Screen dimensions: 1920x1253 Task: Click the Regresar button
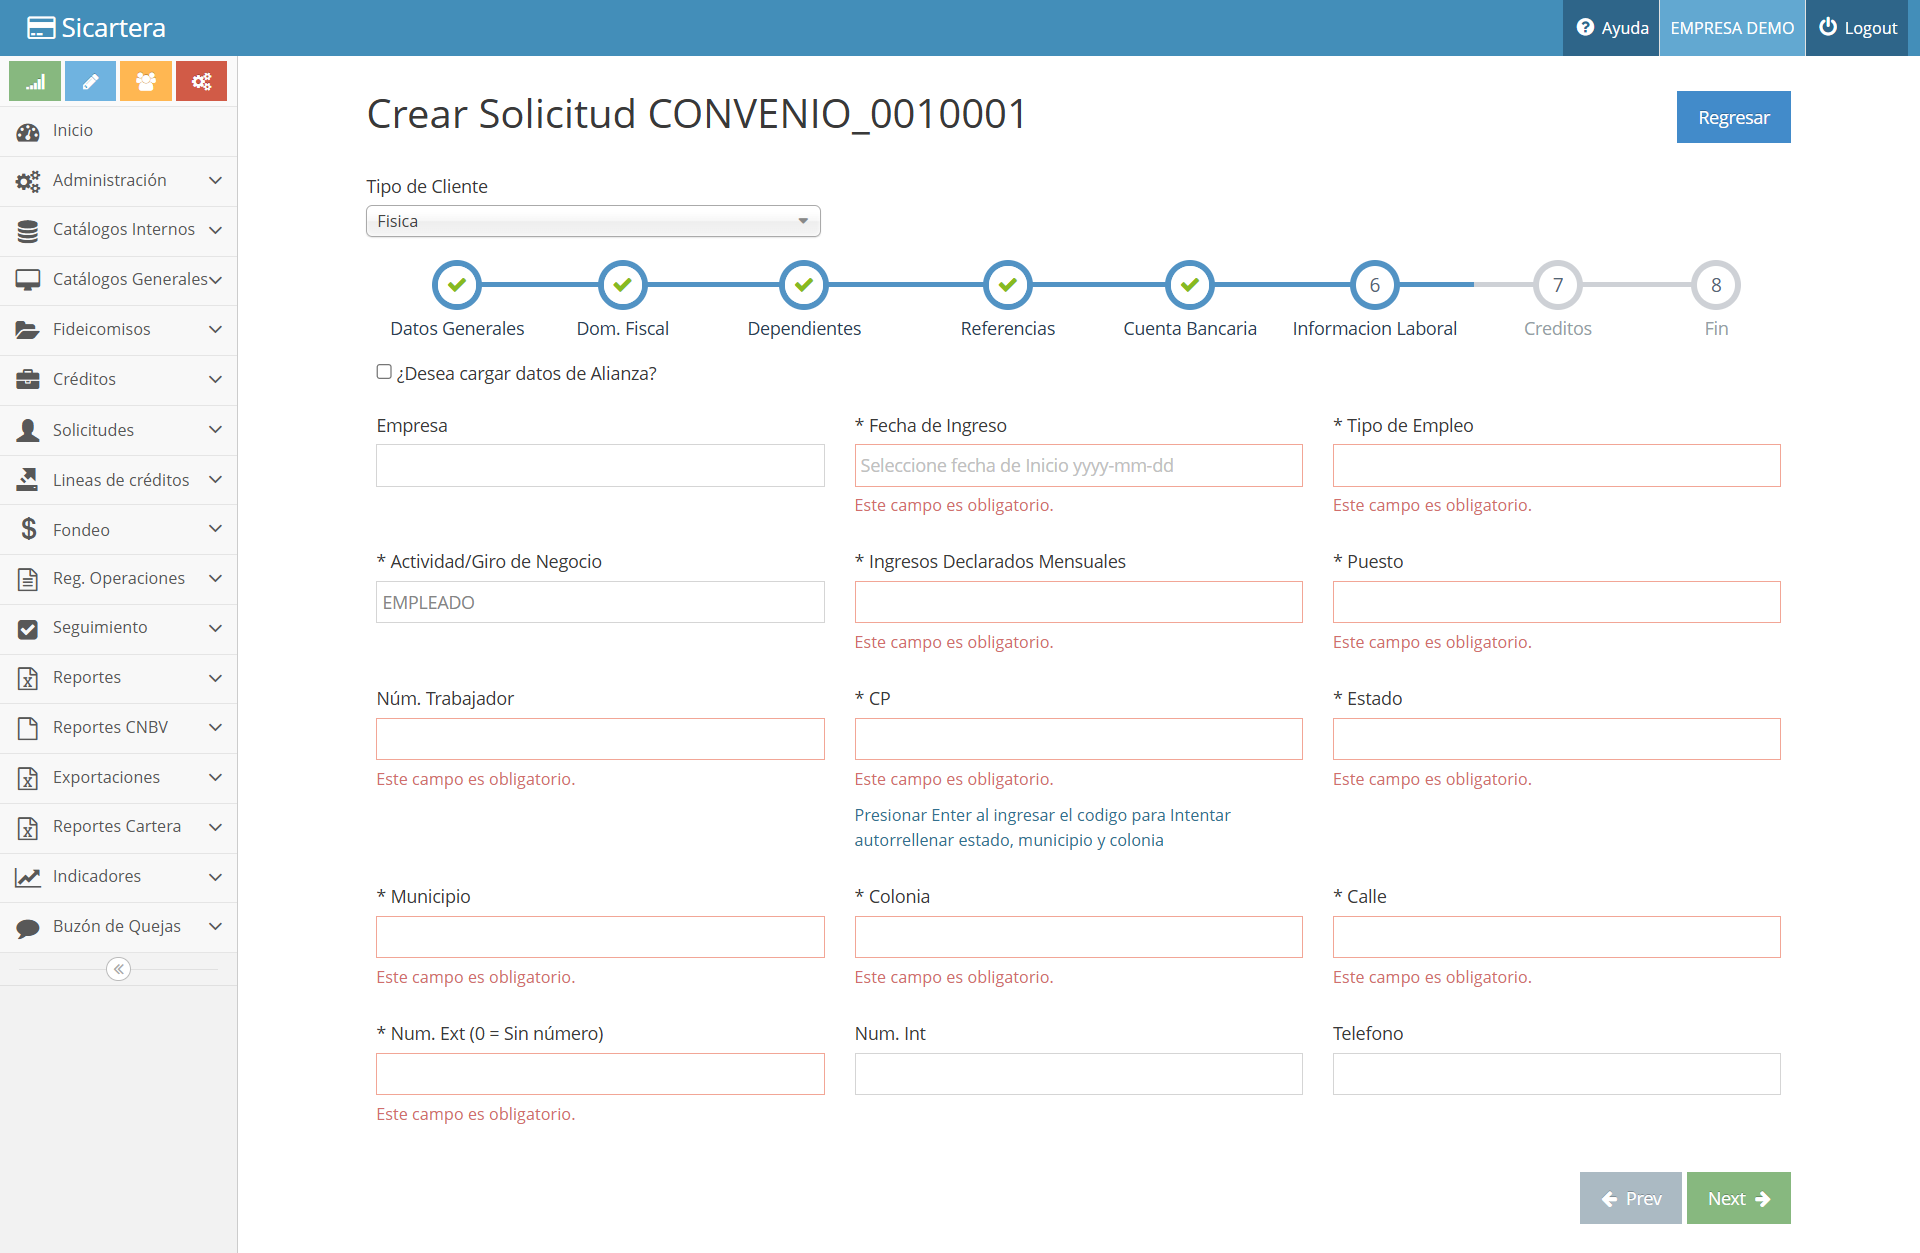point(1733,117)
